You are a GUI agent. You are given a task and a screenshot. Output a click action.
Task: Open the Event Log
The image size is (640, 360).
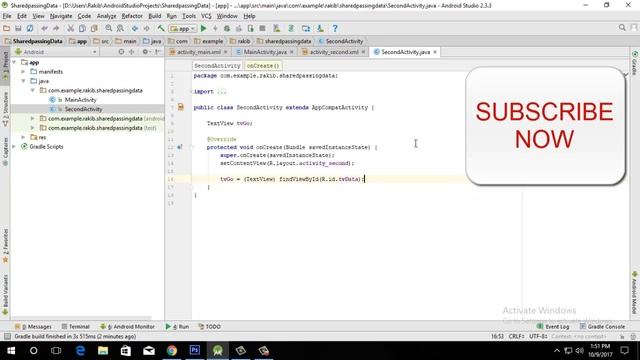(553, 327)
